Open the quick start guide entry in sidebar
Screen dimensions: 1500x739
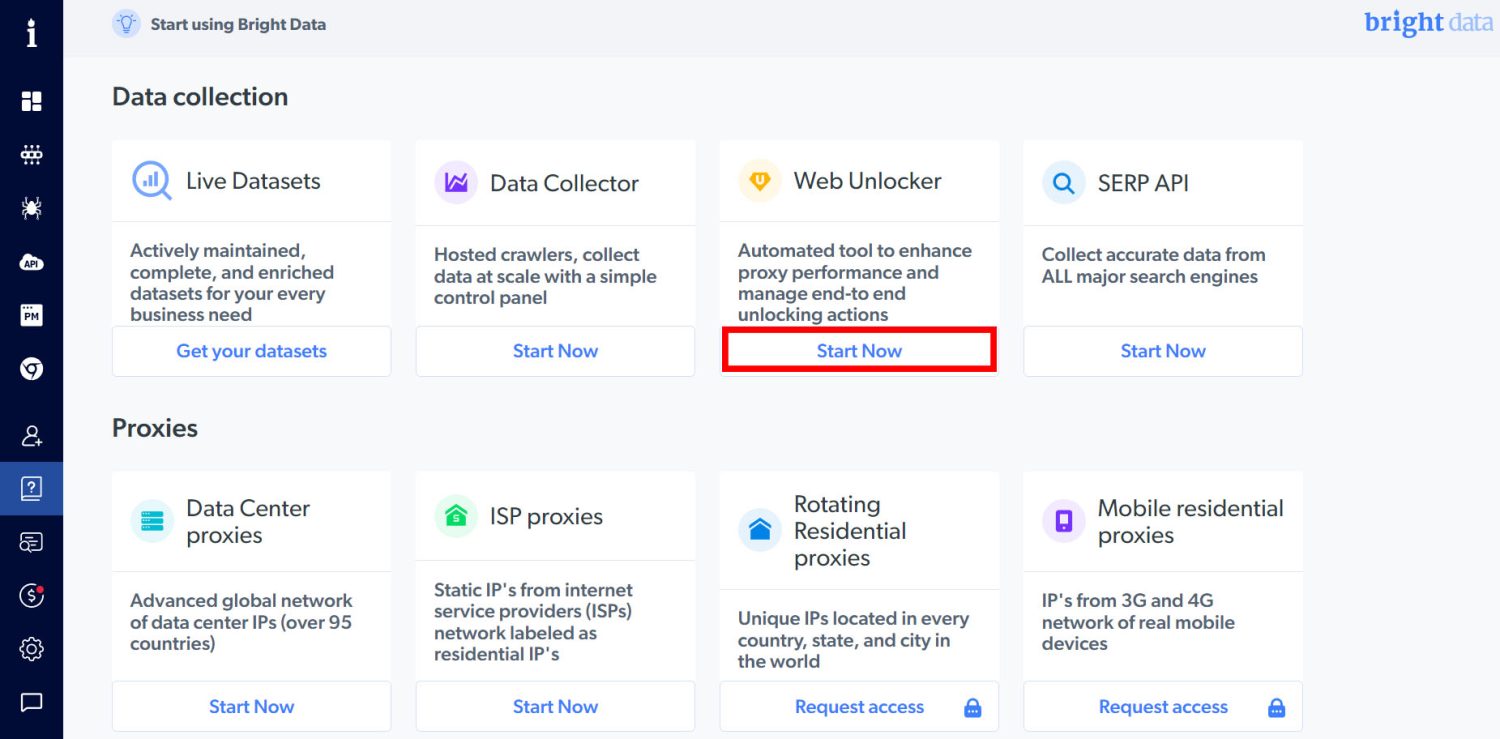click(31, 489)
